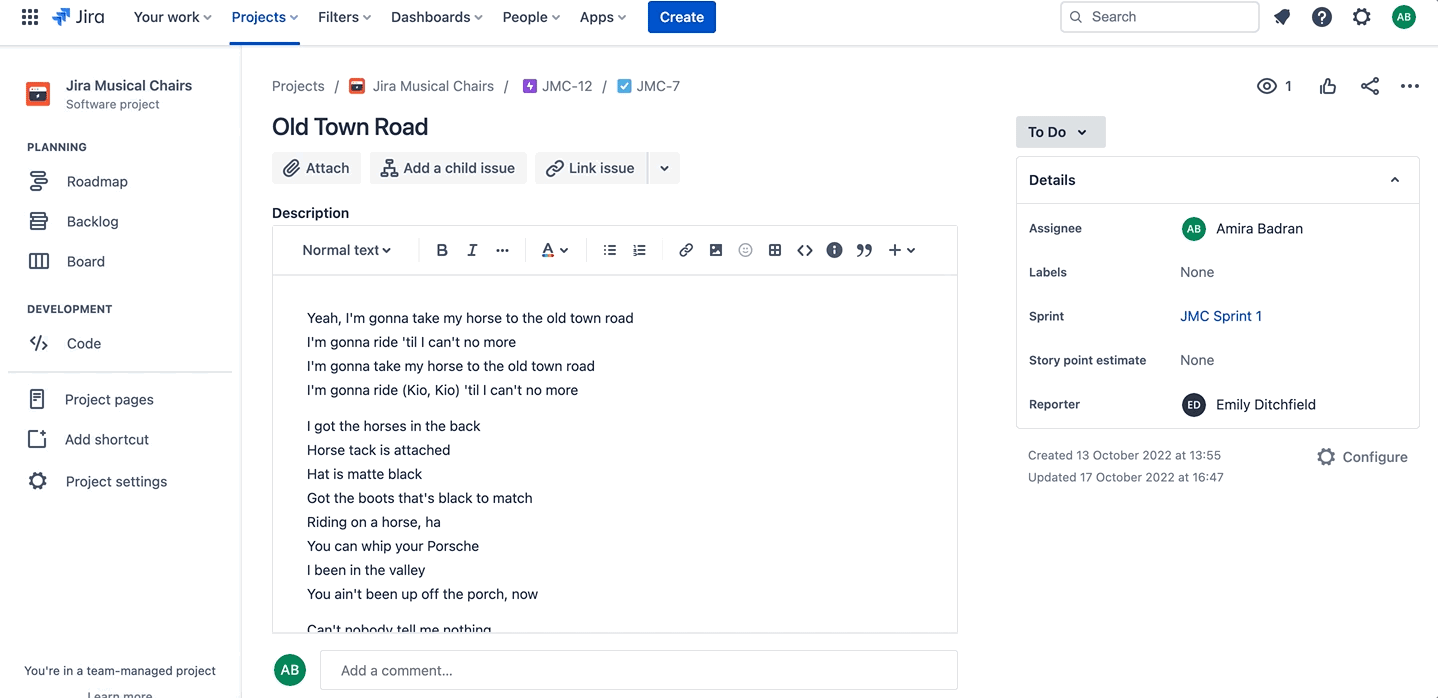This screenshot has height=698, width=1438.
Task: Open the help question mark icon
Action: tap(1322, 17)
